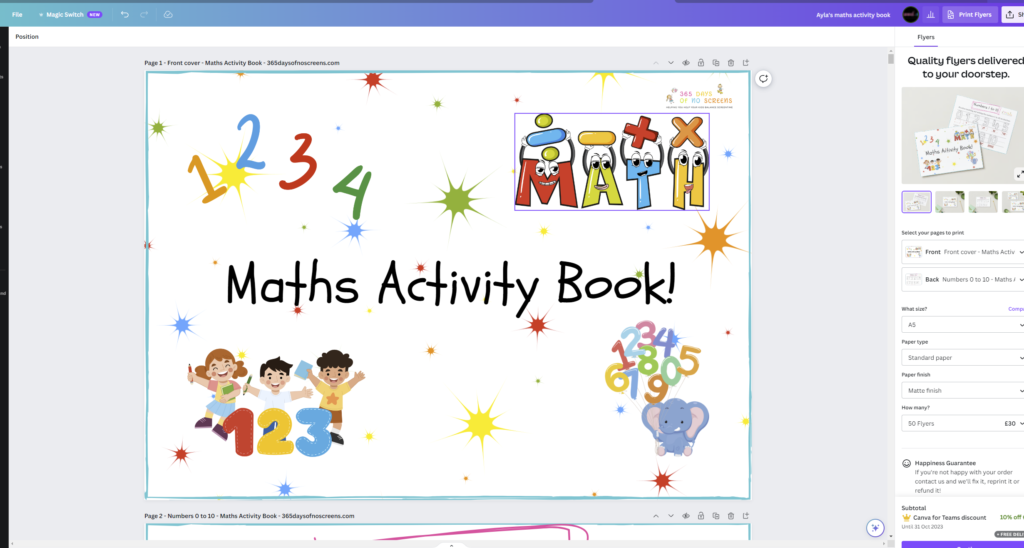Open the File menu
Viewport: 1024px width, 548px height.
coord(17,14)
